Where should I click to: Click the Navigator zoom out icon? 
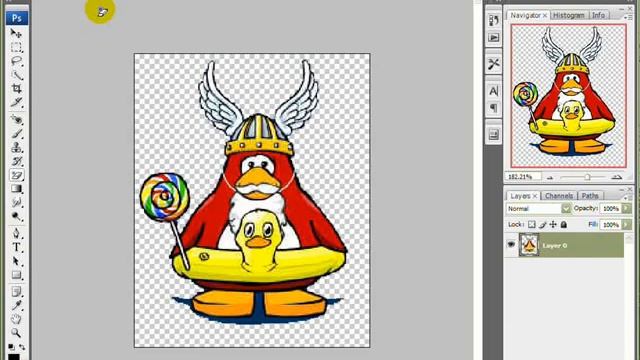tap(550, 178)
